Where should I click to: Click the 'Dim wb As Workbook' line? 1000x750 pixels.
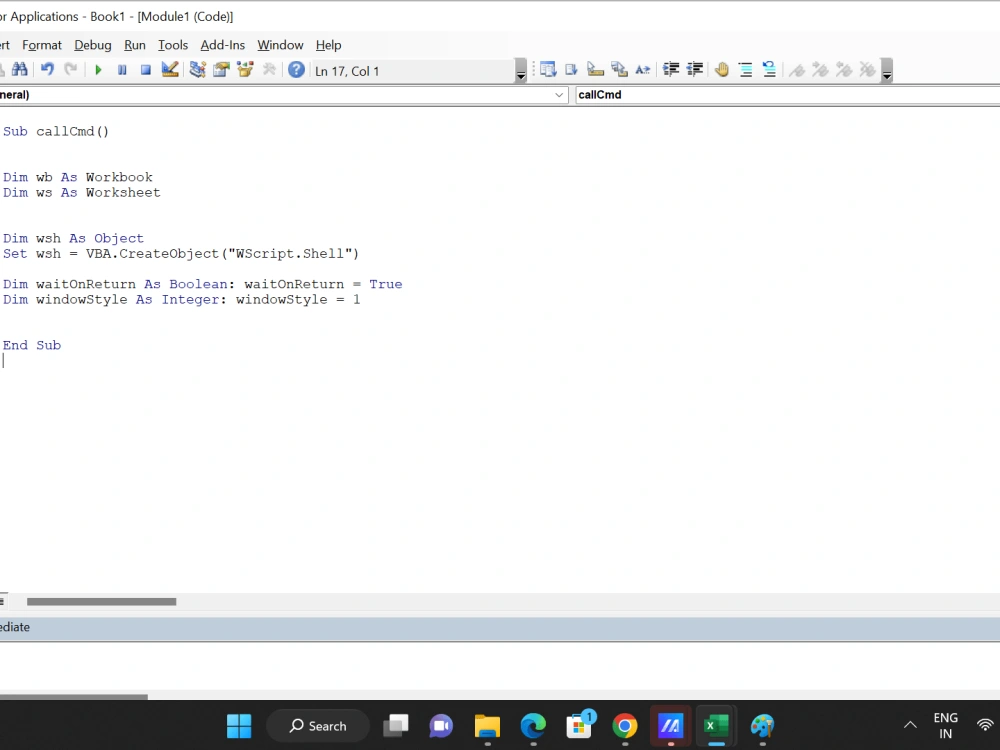coord(78,177)
